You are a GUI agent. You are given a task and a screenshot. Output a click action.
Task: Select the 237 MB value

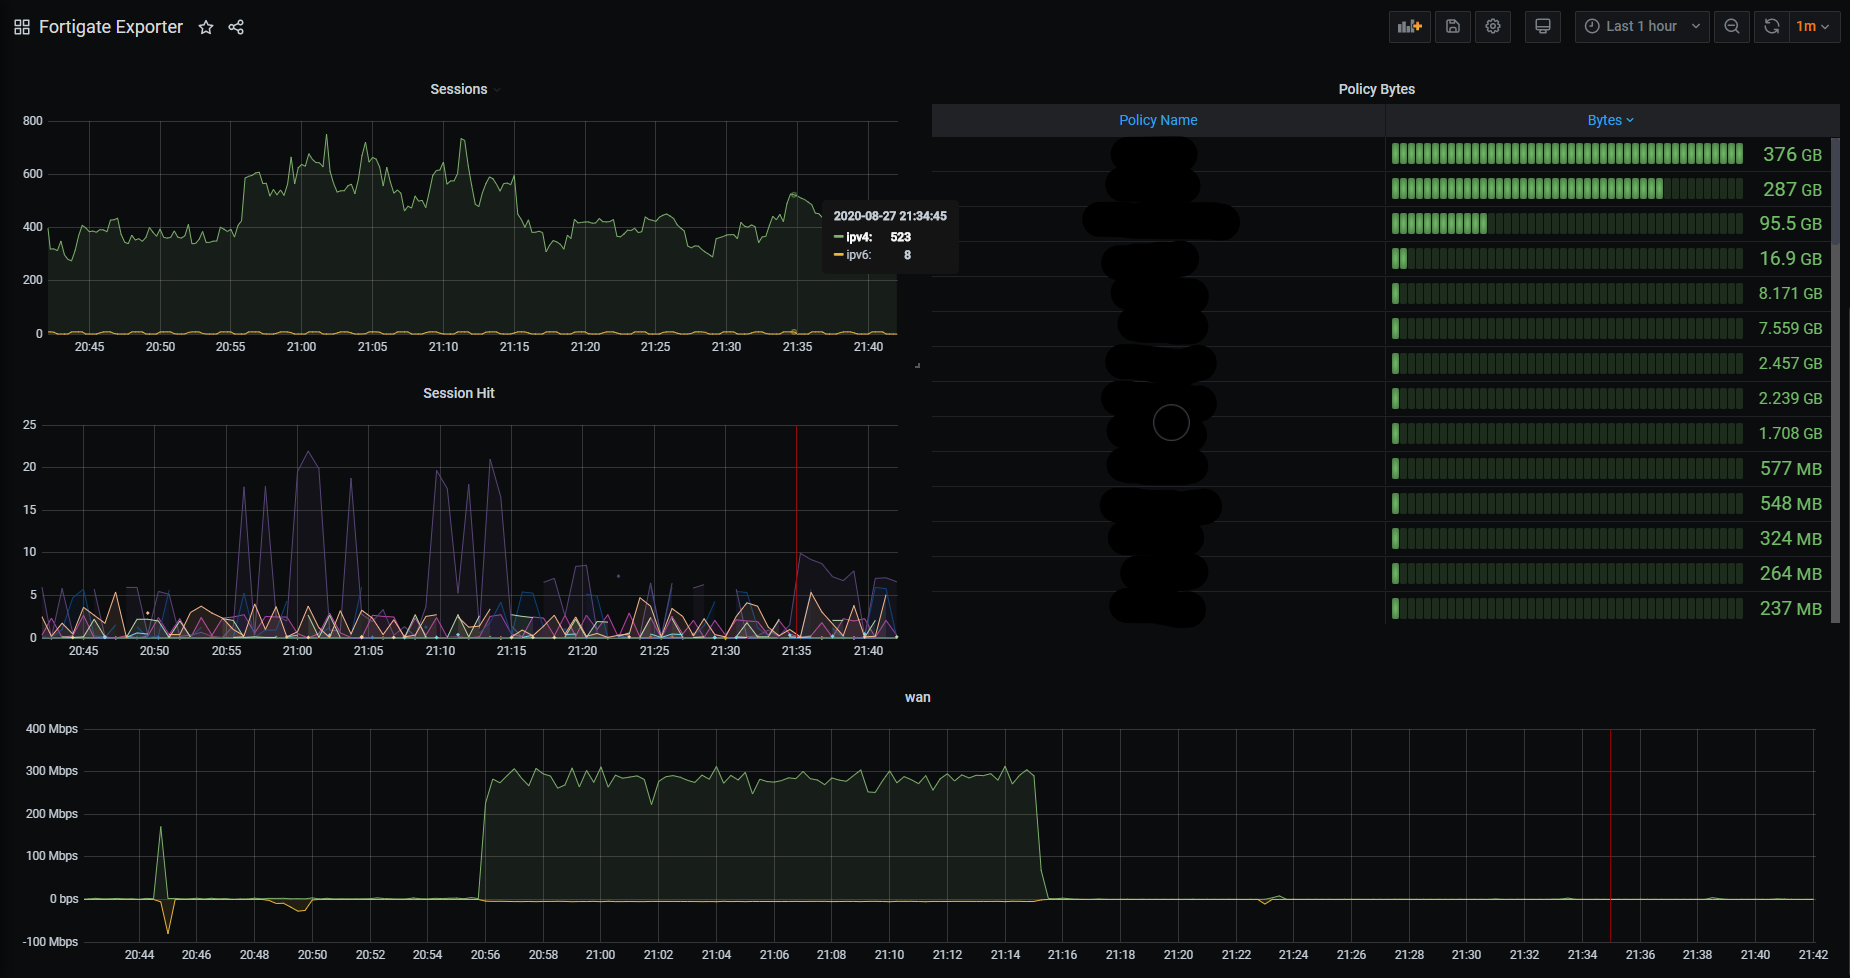1791,609
